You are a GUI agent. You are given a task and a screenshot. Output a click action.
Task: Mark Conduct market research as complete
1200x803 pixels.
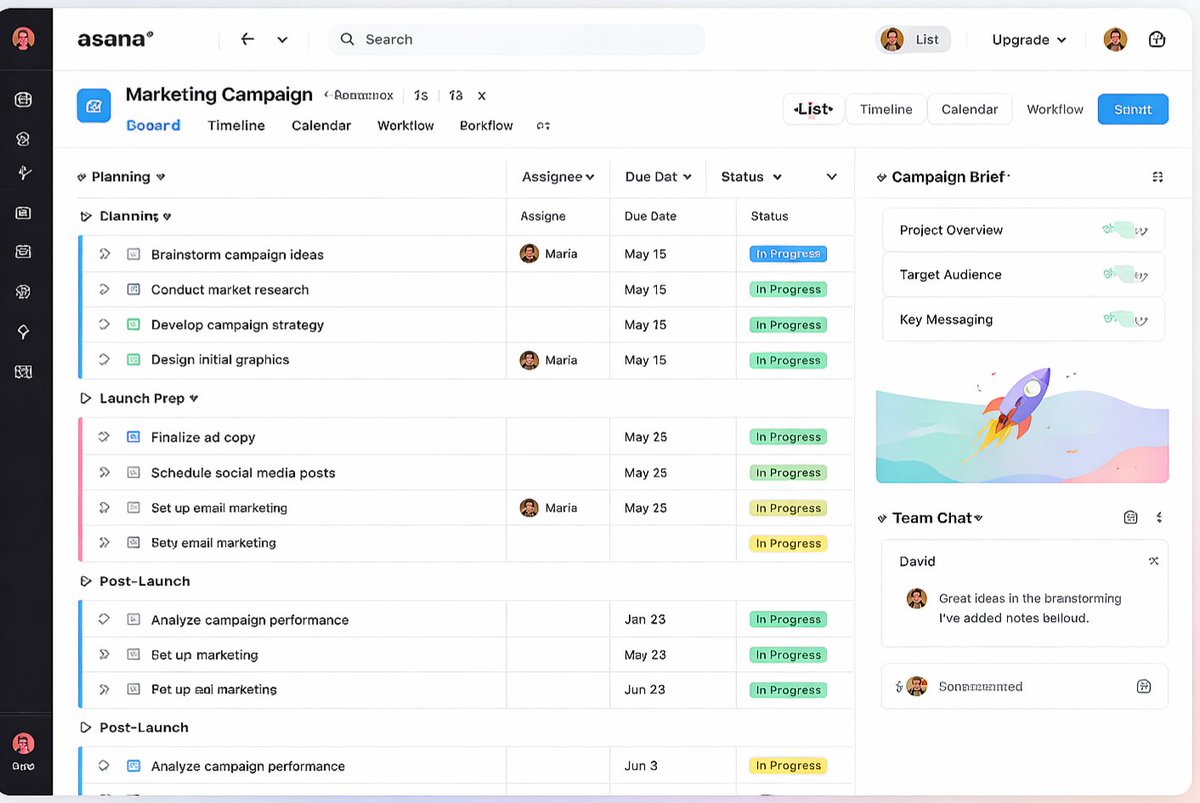tap(104, 289)
